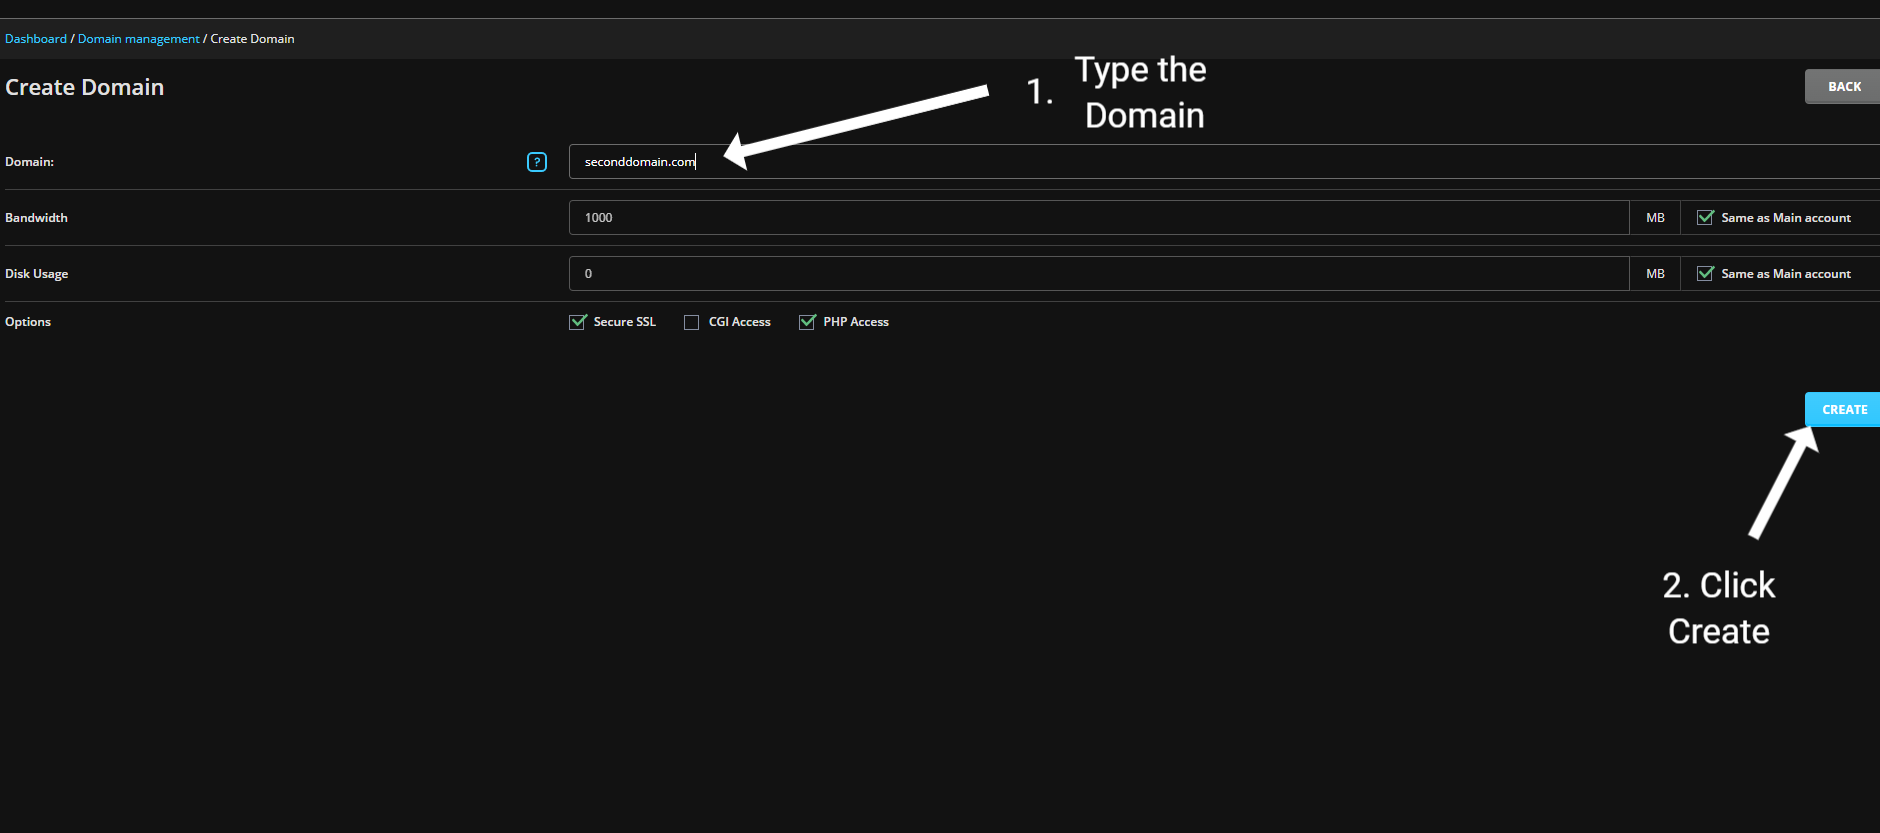This screenshot has width=1880, height=833.
Task: Click the Create Domain breadcrumb text
Action: [253, 39]
